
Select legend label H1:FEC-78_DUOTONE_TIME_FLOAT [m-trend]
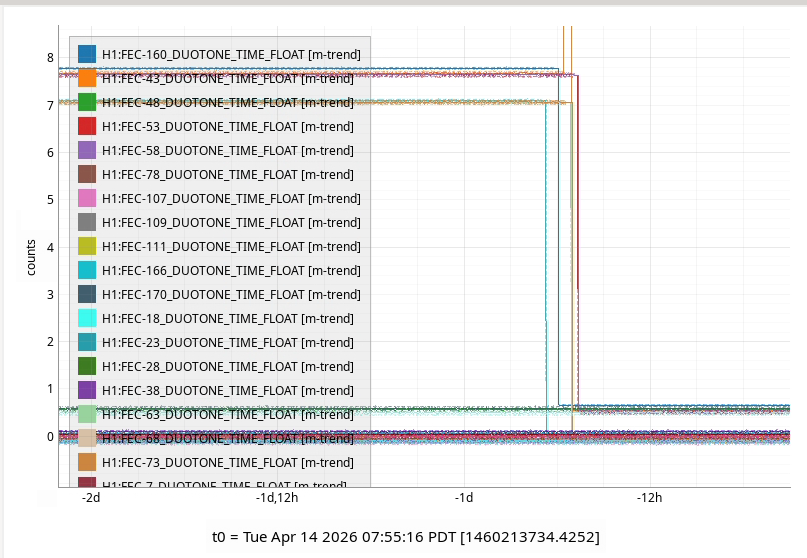coord(228,175)
